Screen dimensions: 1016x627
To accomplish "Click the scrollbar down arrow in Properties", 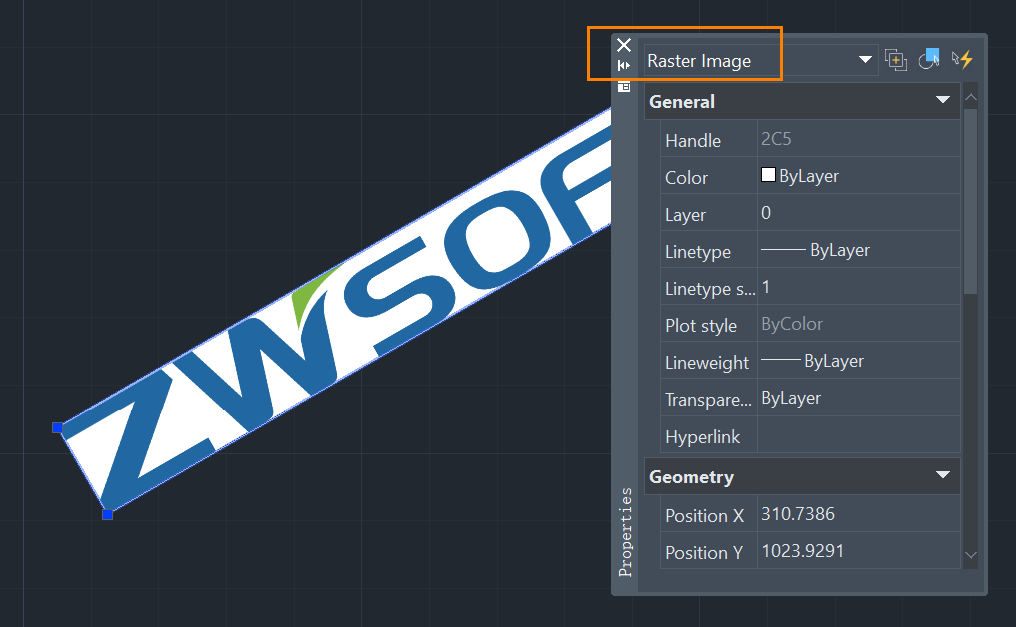I will pos(971,555).
